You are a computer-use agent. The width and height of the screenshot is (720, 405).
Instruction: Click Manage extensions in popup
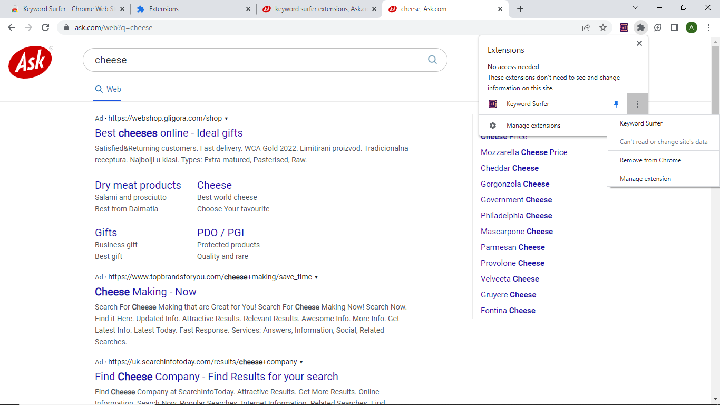(533, 125)
